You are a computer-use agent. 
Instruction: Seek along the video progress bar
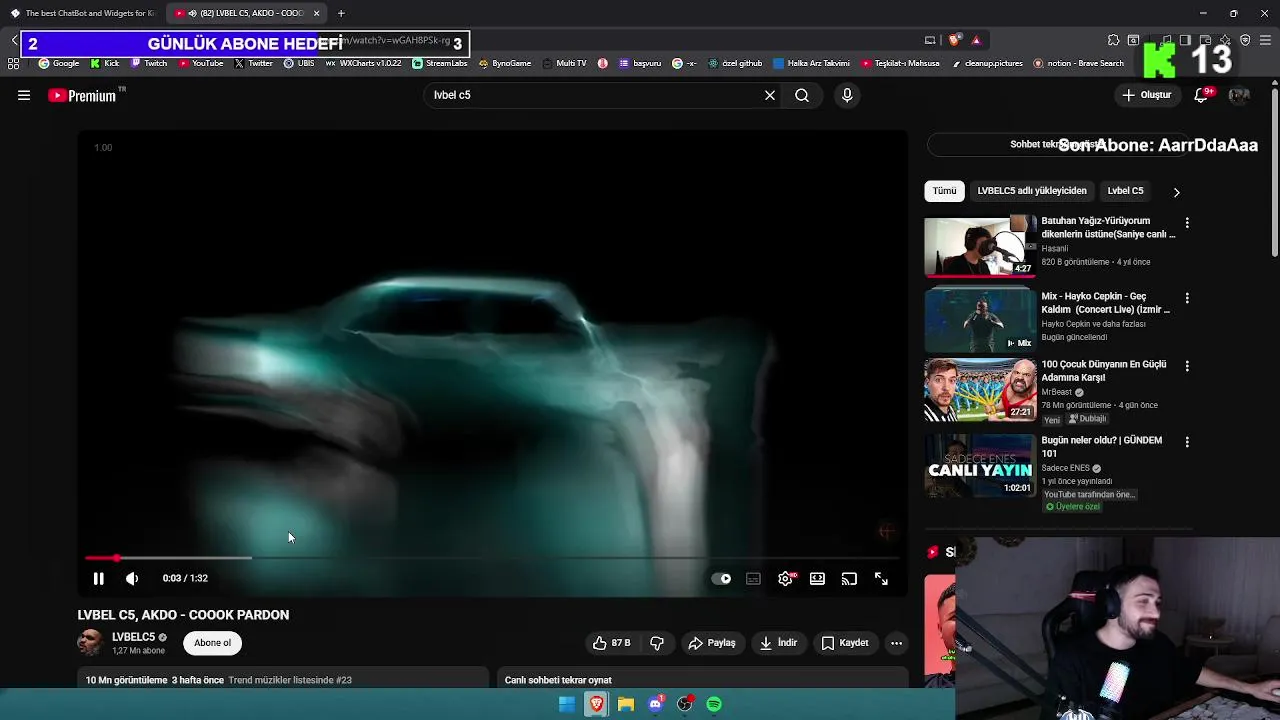click(492, 558)
